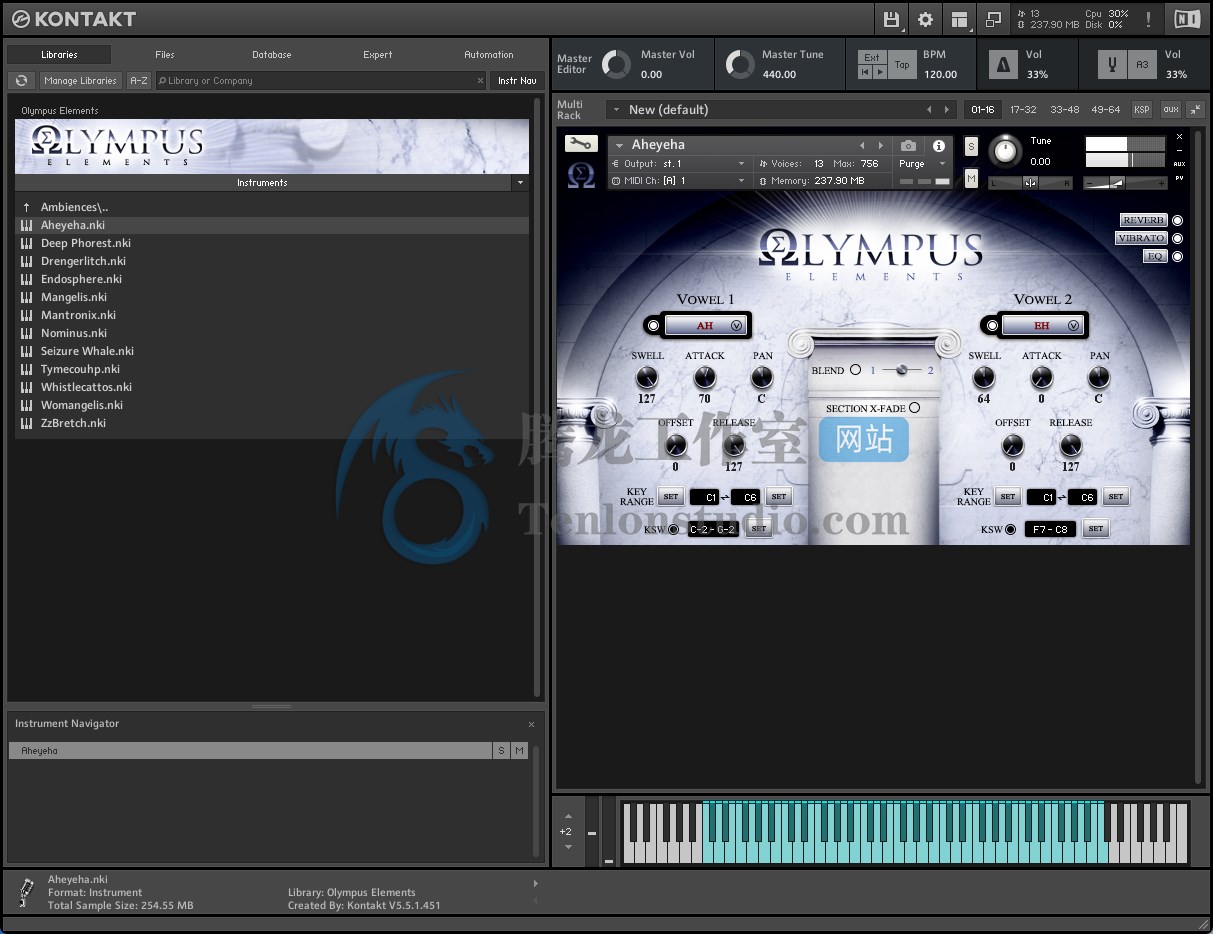Click the Aheyeha.nki instrument file icon
The height and width of the screenshot is (934, 1213).
tap(26, 225)
